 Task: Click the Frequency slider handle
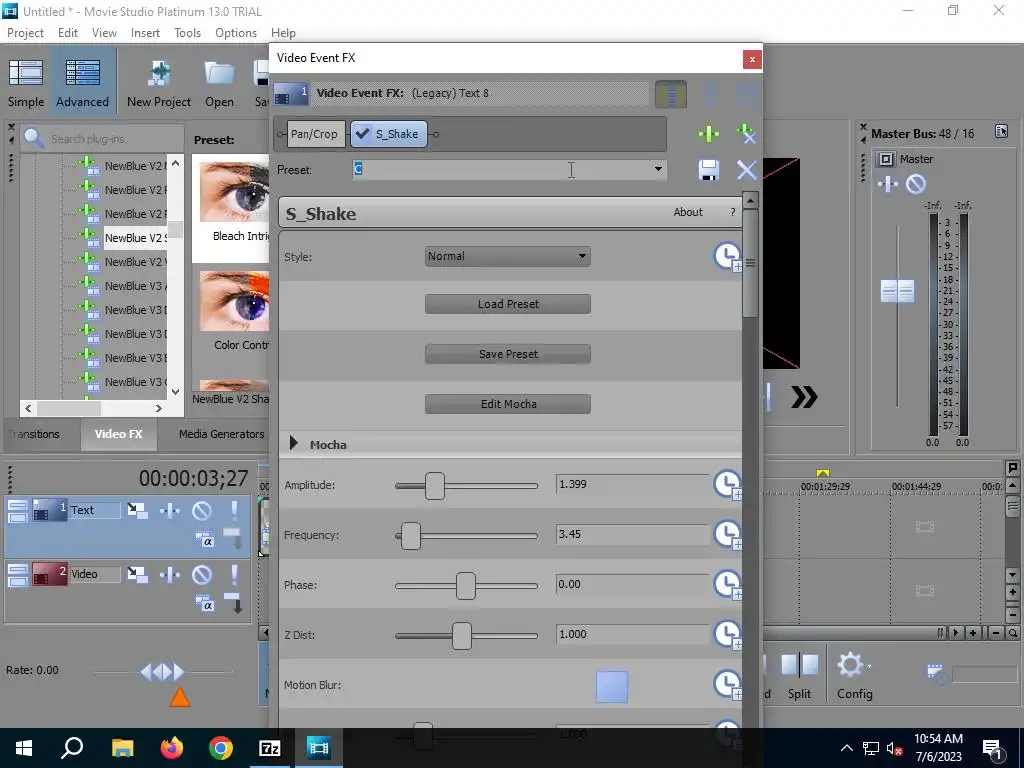click(x=411, y=536)
